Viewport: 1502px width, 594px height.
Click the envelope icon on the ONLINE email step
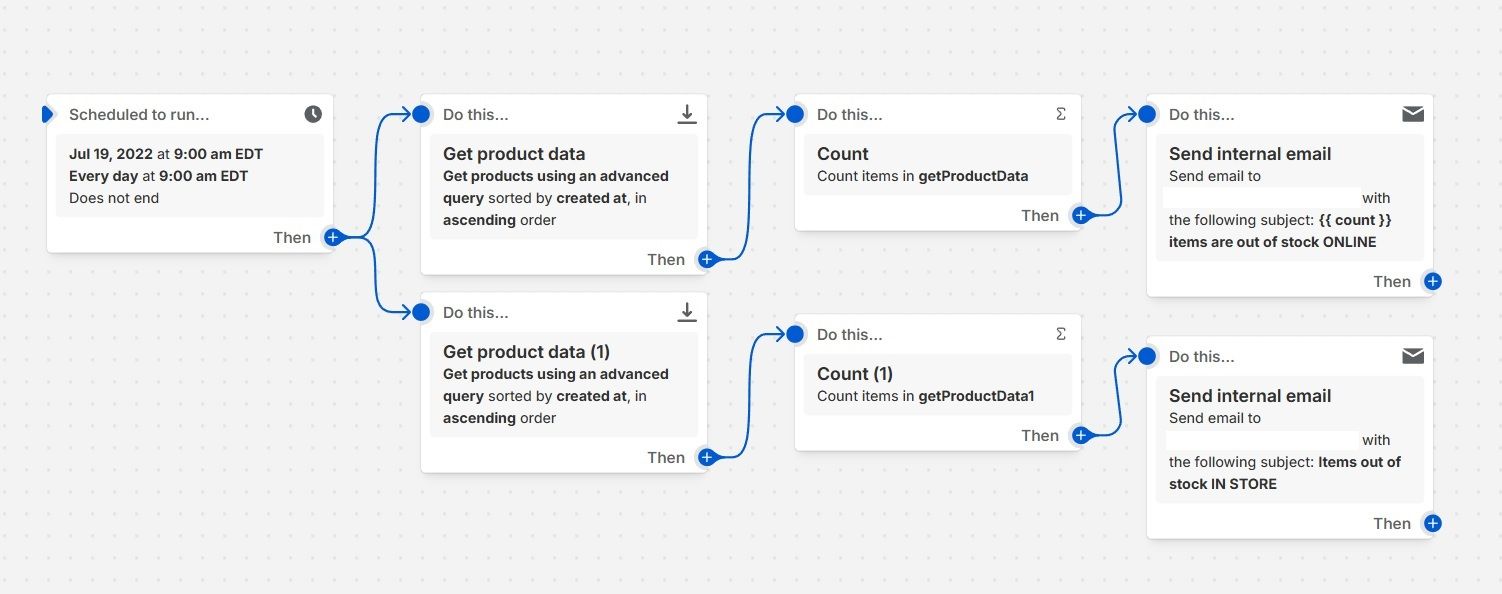coord(1412,114)
